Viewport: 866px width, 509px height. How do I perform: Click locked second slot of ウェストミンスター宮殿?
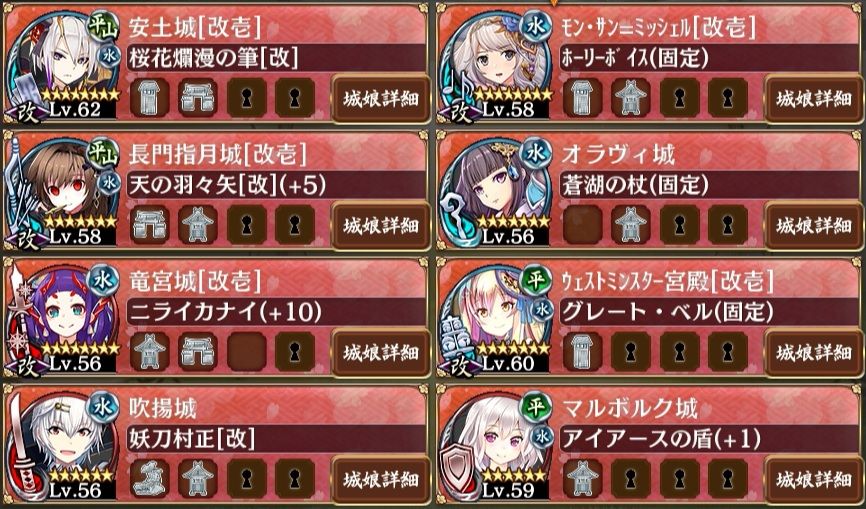point(630,352)
